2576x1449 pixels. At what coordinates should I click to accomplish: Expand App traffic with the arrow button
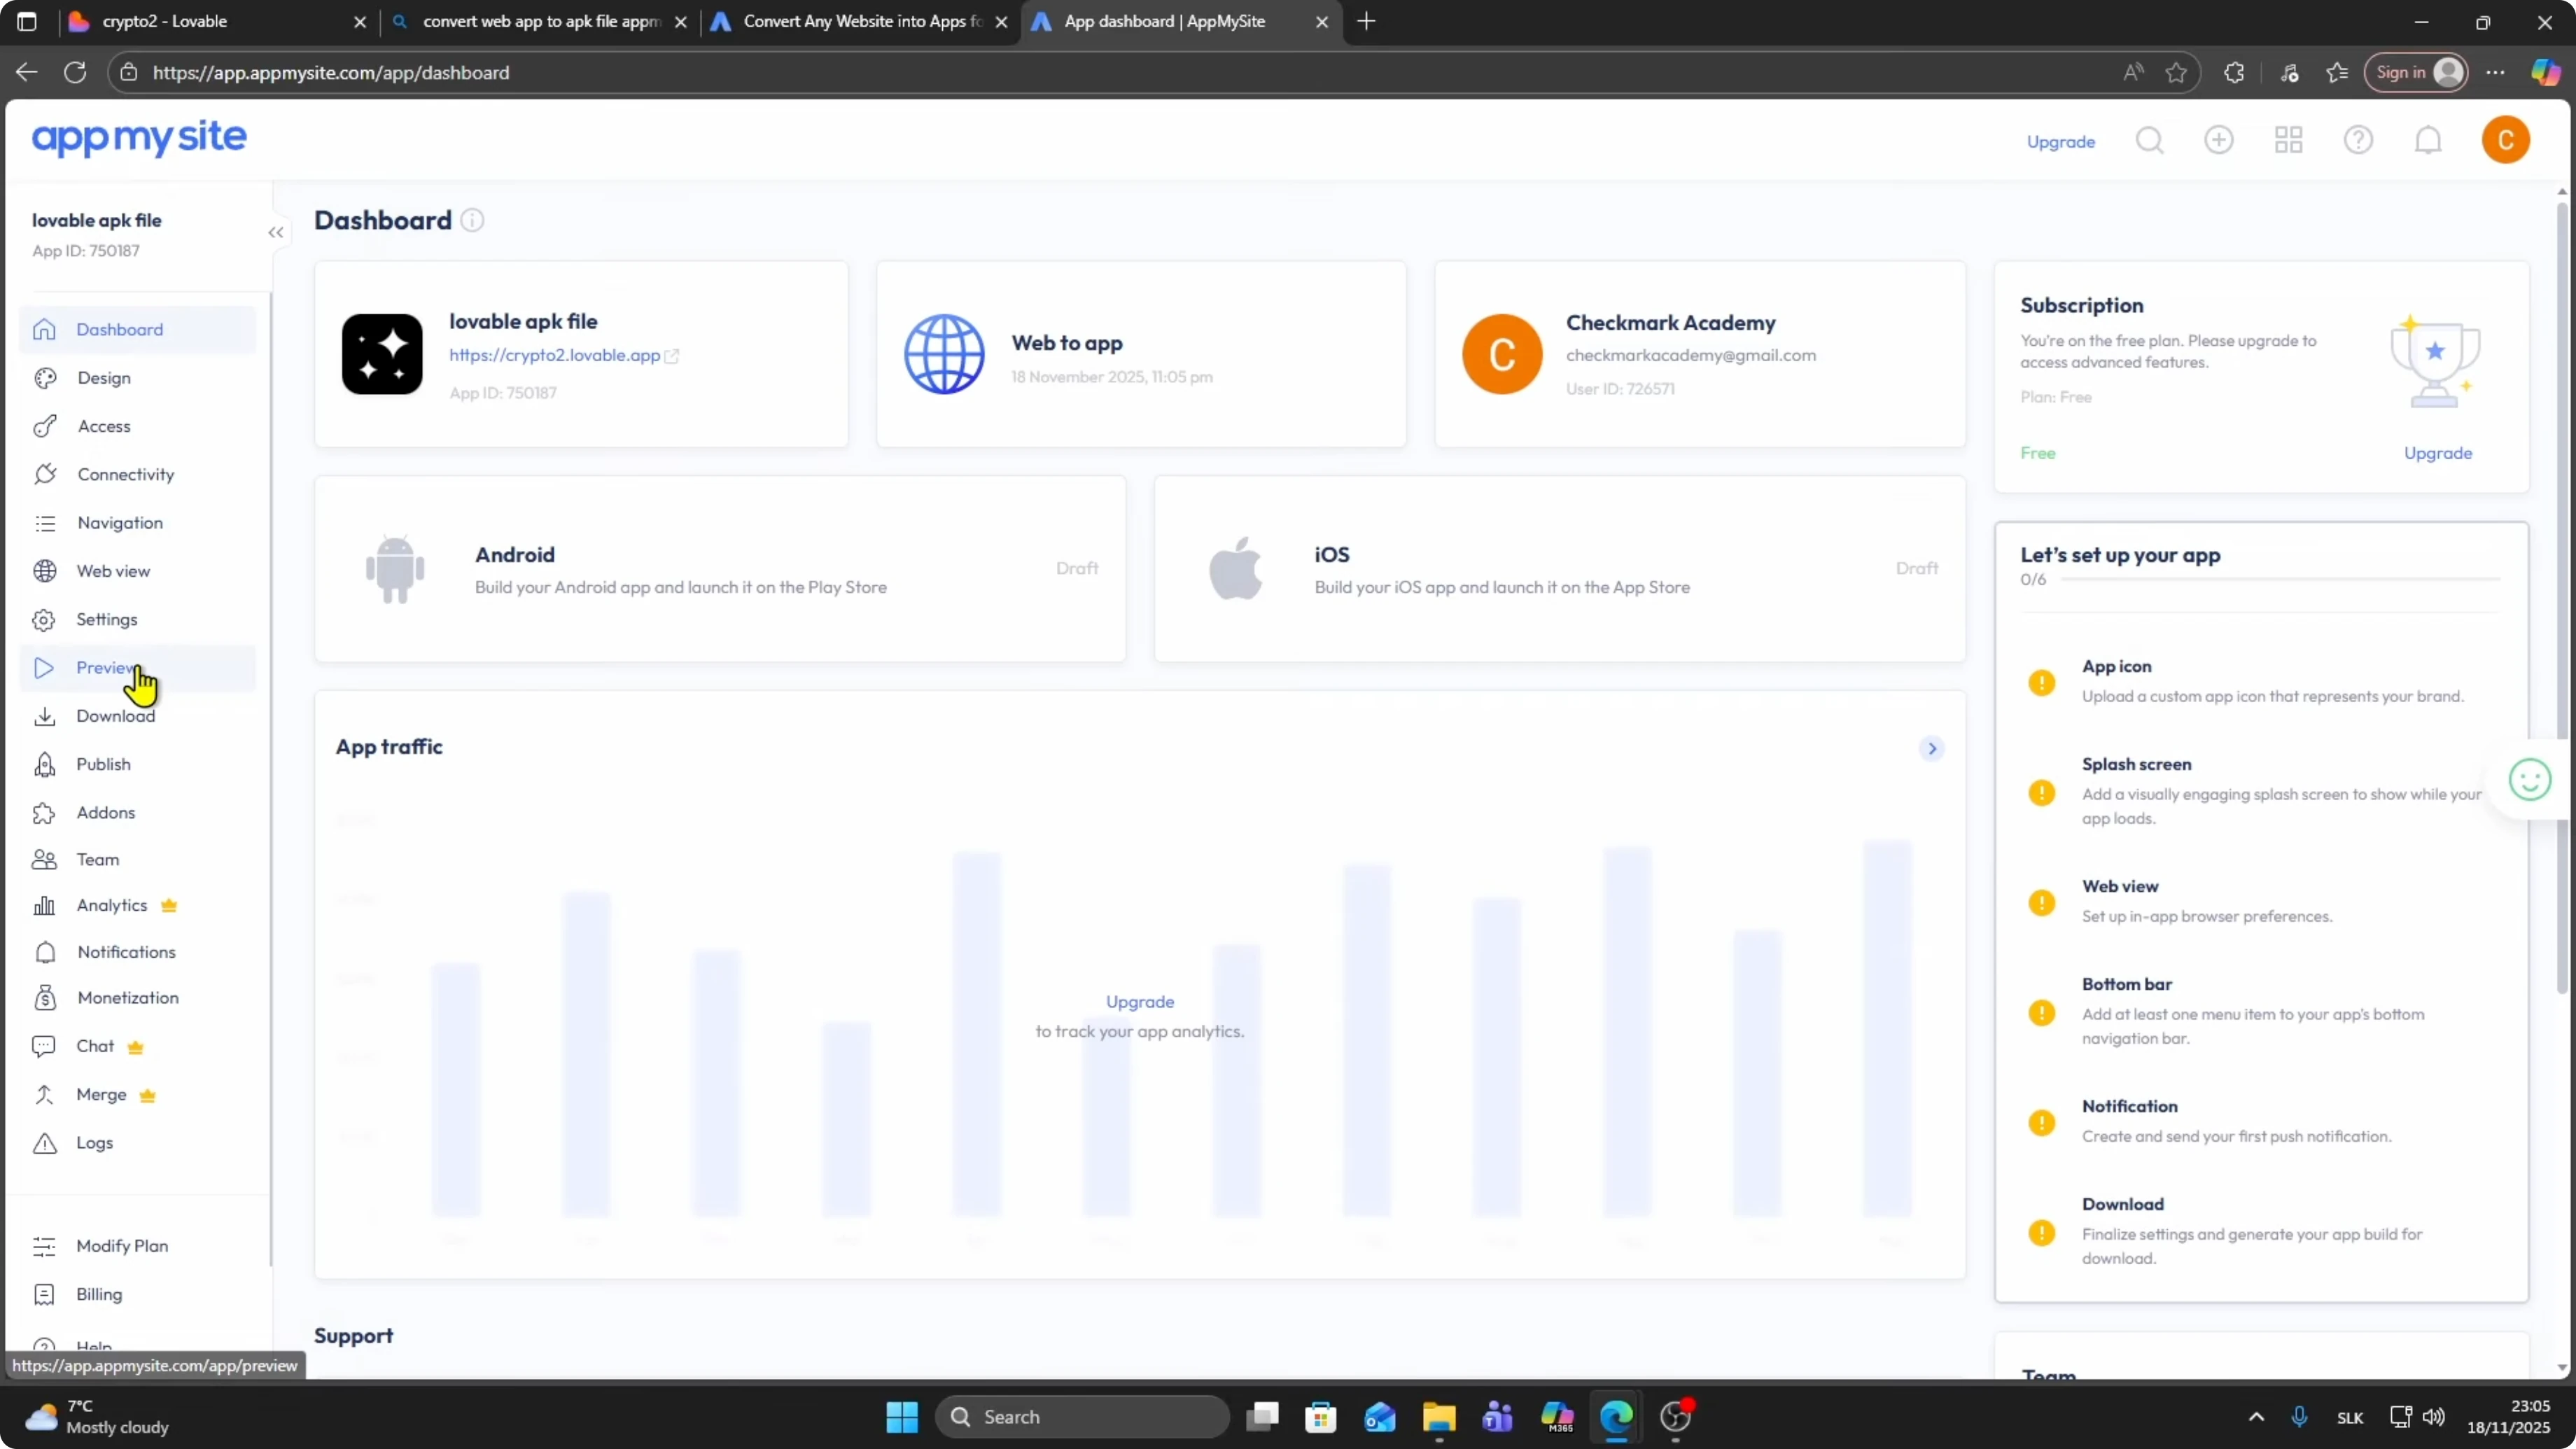coord(1932,748)
